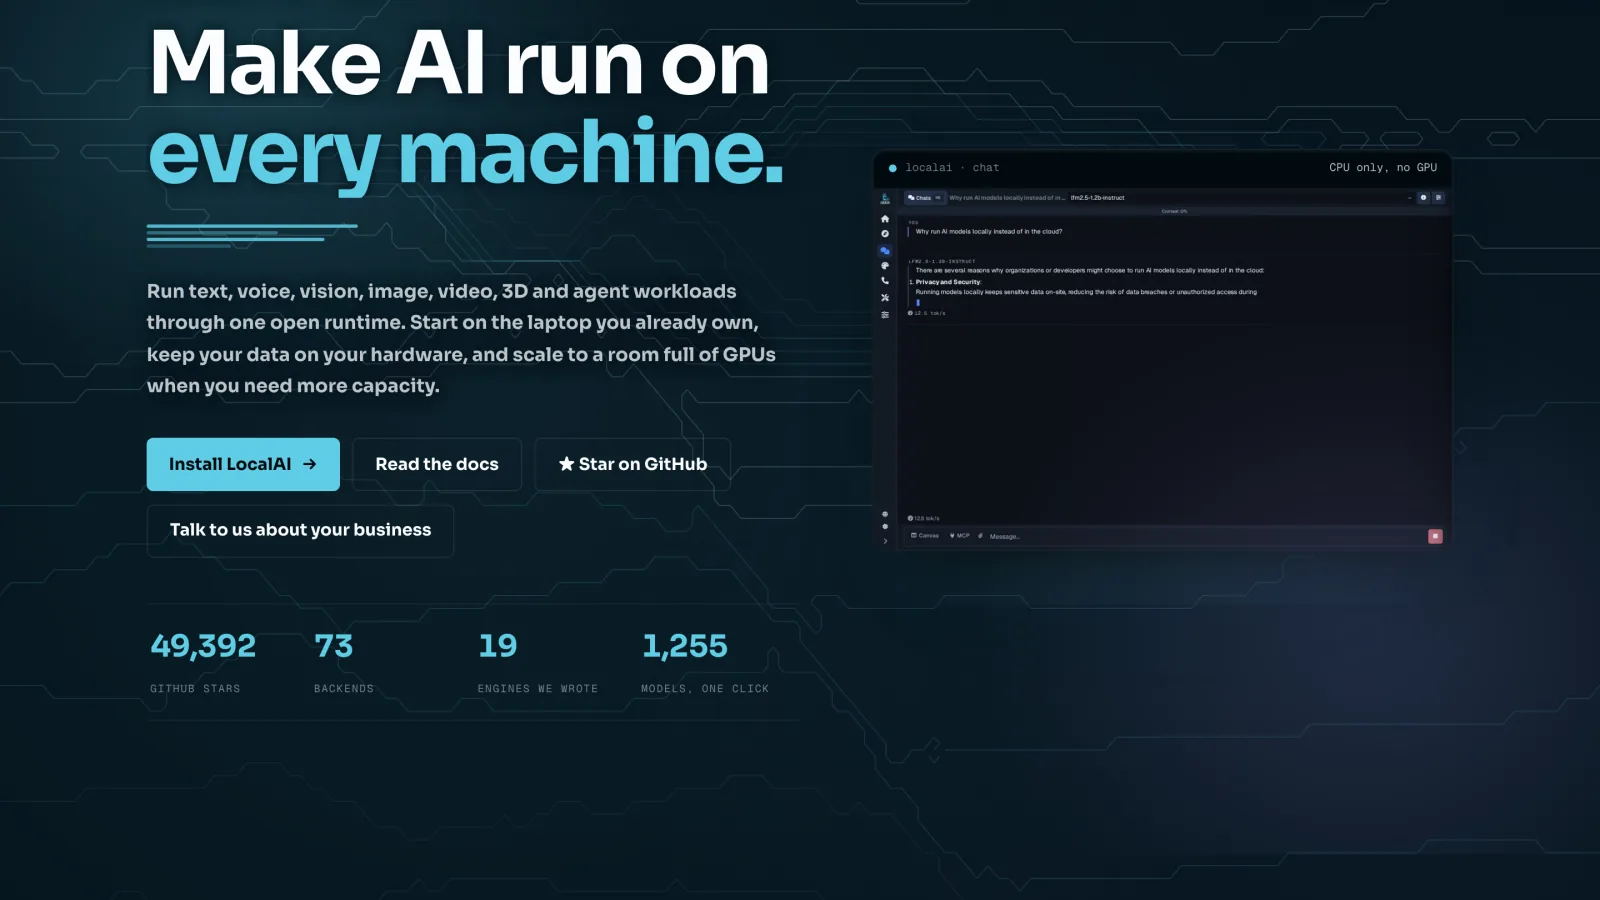Click the 'Why run AI models locally' user message

[989, 231]
